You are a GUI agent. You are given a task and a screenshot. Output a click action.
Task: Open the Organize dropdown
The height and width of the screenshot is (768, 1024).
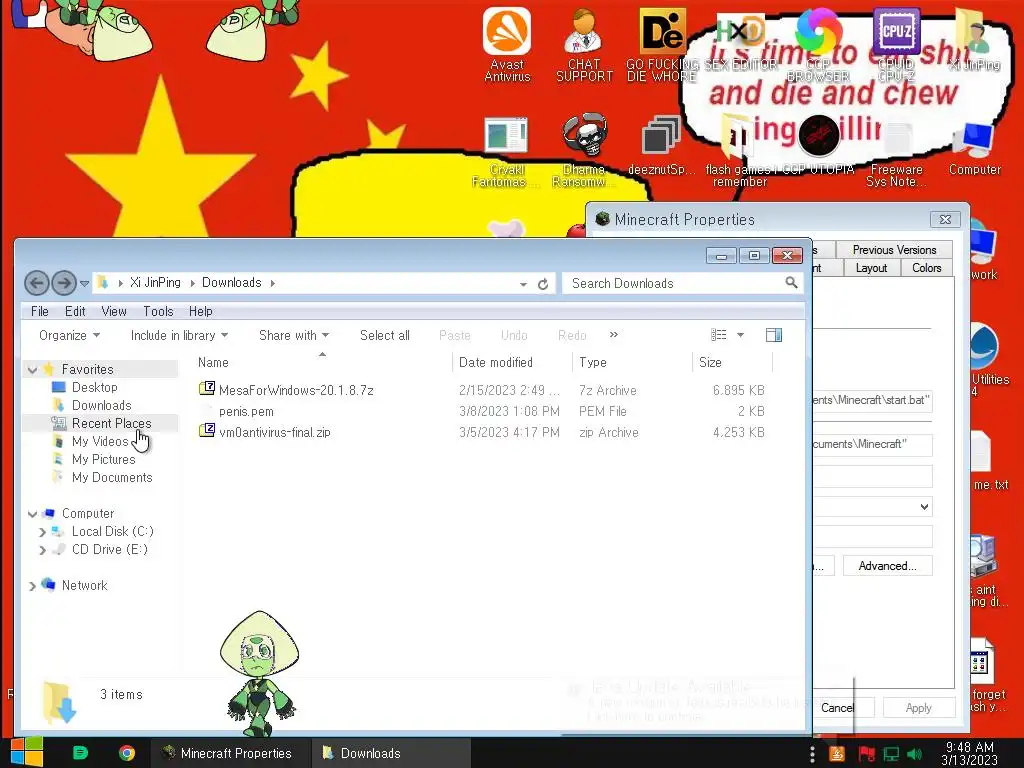69,335
